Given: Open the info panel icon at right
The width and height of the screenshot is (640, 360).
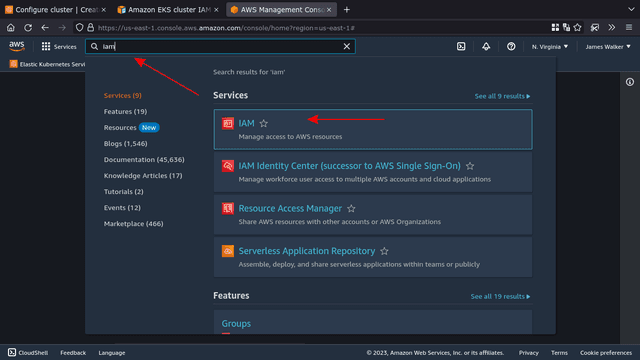Looking at the screenshot, I should [x=630, y=82].
